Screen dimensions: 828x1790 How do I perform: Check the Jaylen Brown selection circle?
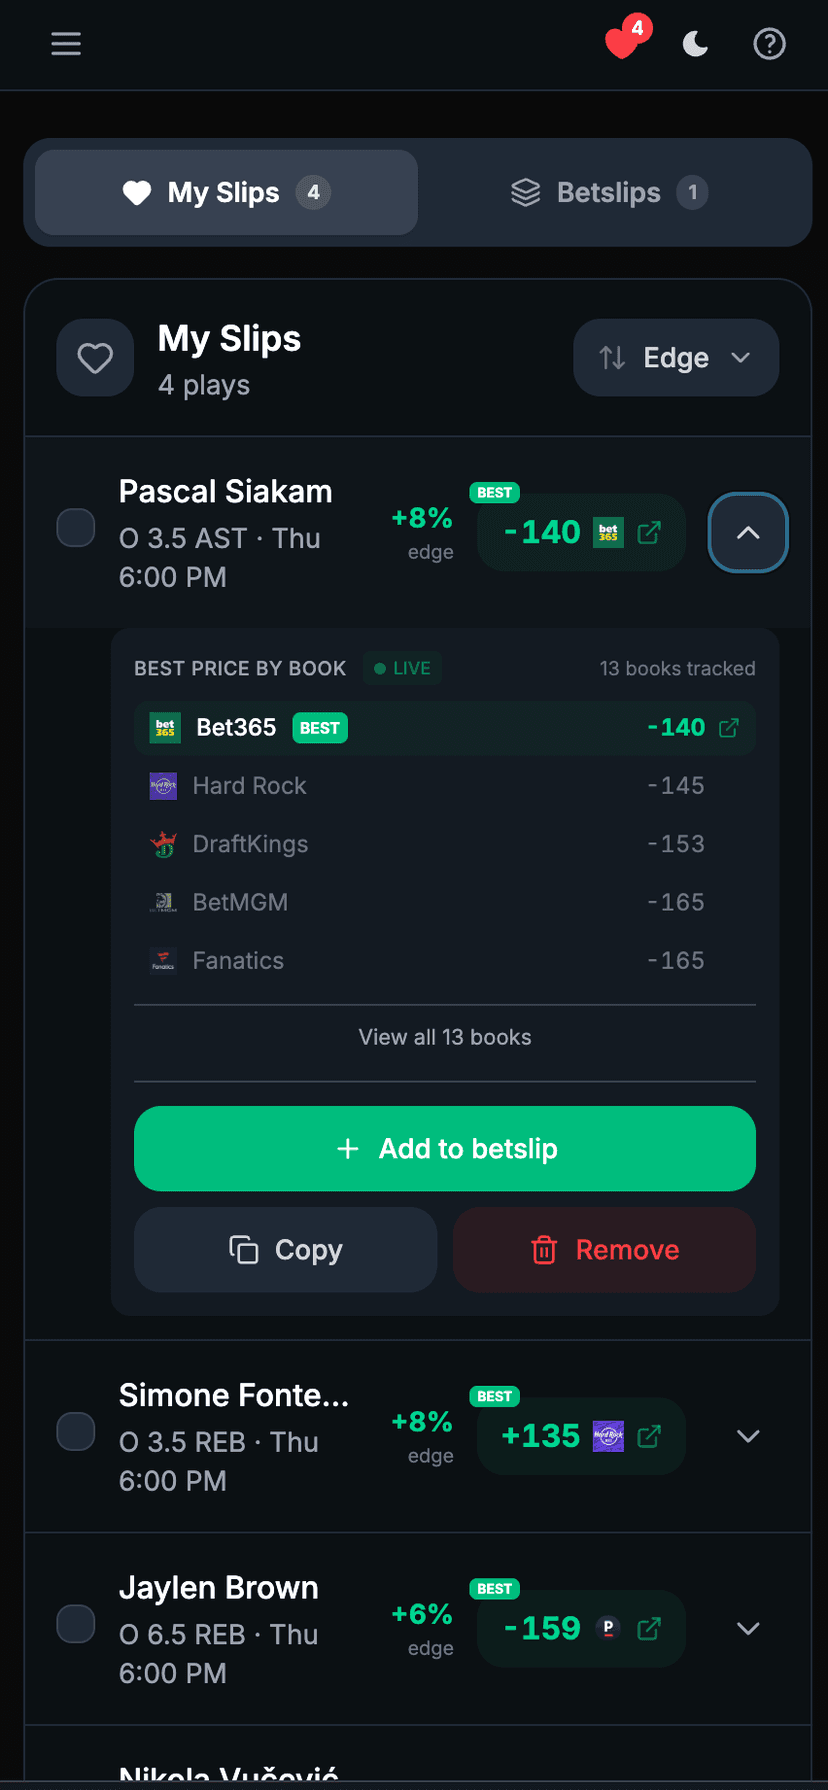(x=76, y=1624)
